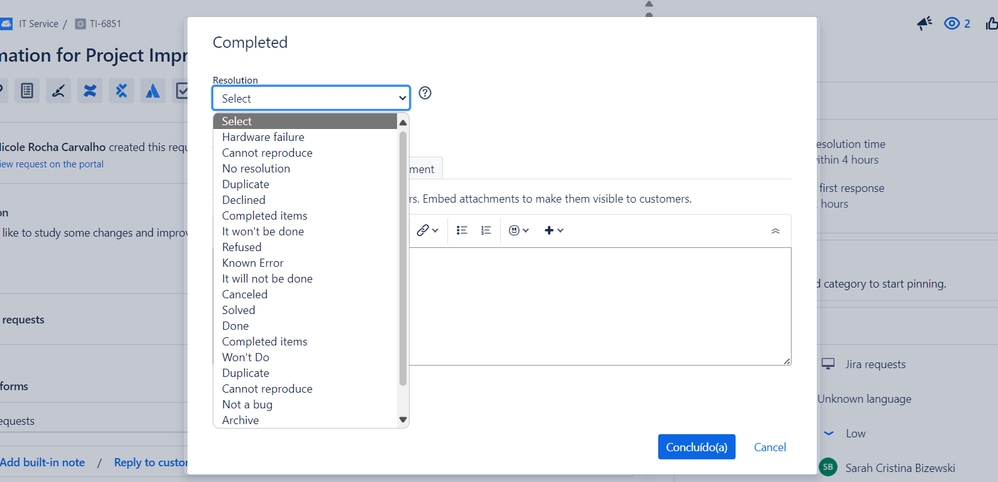Click the text area resize handle
This screenshot has width=998, height=482.
pos(787,361)
